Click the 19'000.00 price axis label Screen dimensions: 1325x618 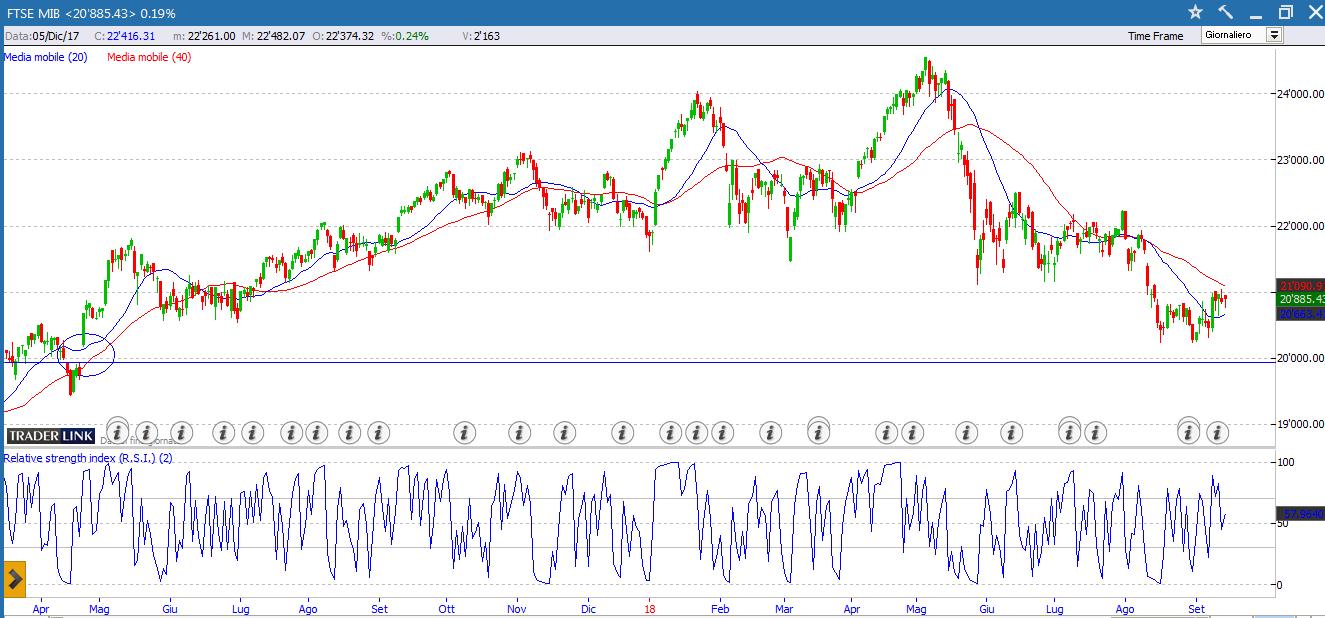pyautogui.click(x=1300, y=424)
